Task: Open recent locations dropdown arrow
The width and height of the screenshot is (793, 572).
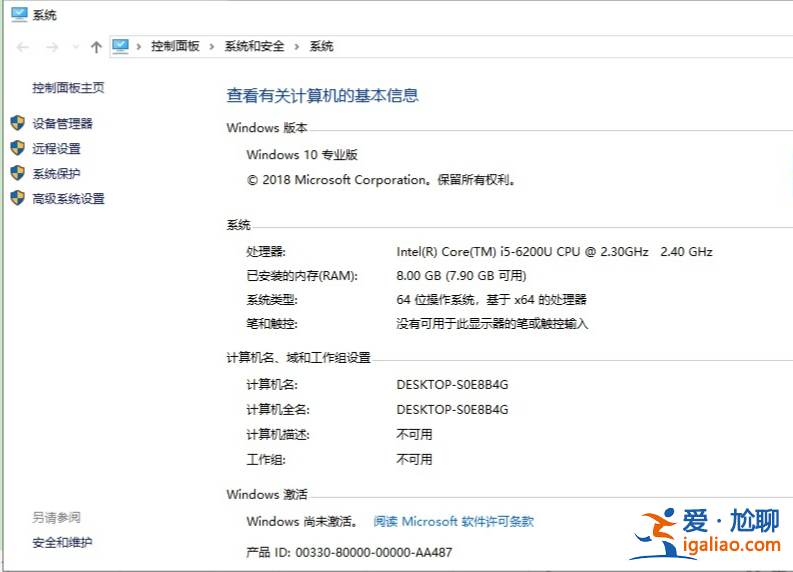Action: [x=76, y=47]
